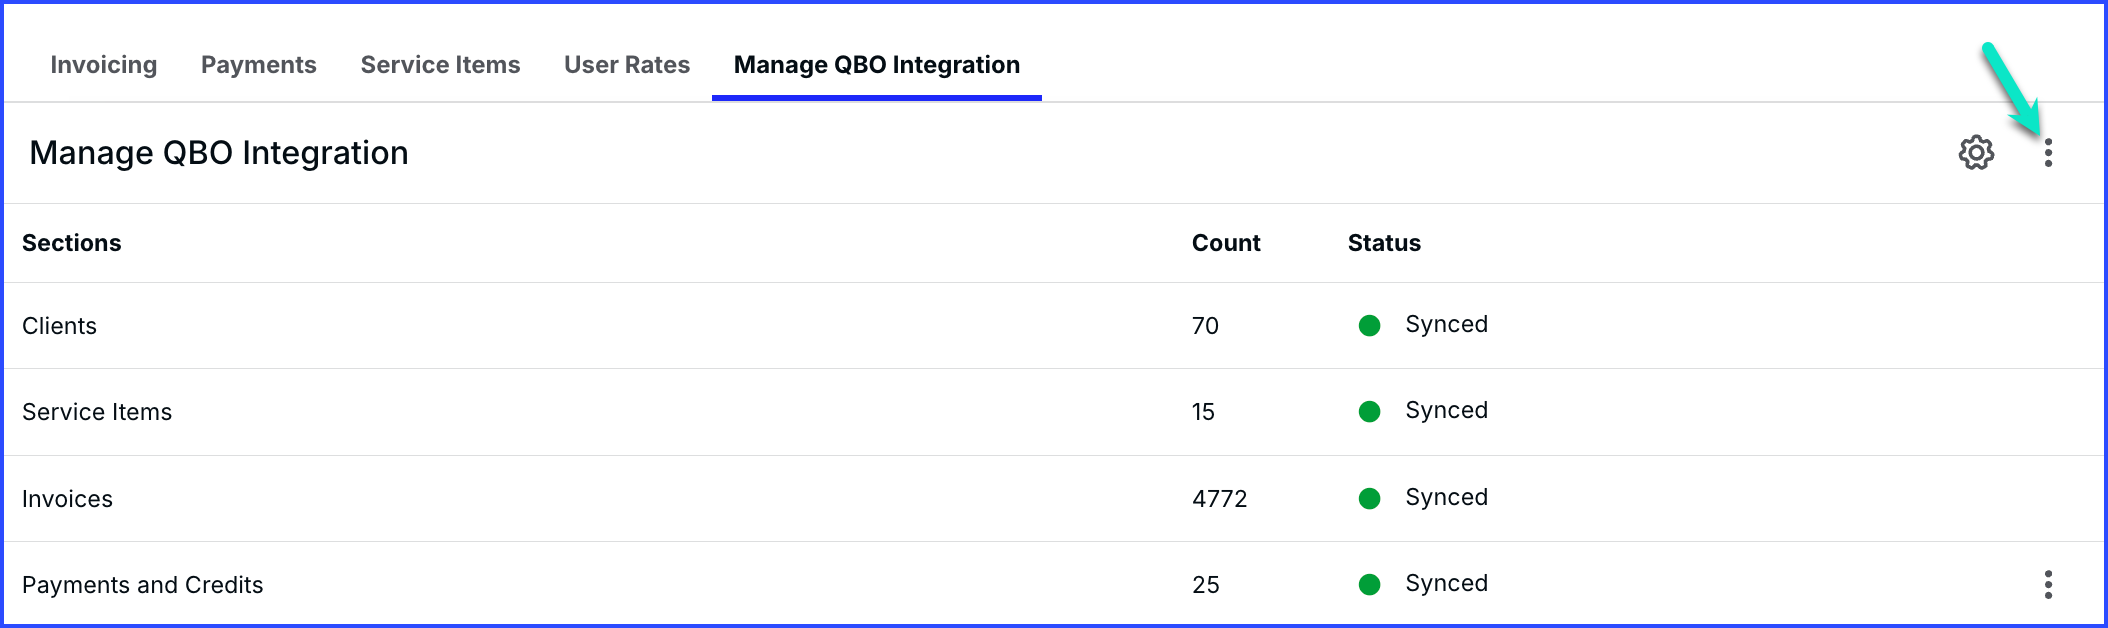Screen dimensions: 2108x628
Task: Select the Manage QBO Integration tab
Action: pos(877,65)
